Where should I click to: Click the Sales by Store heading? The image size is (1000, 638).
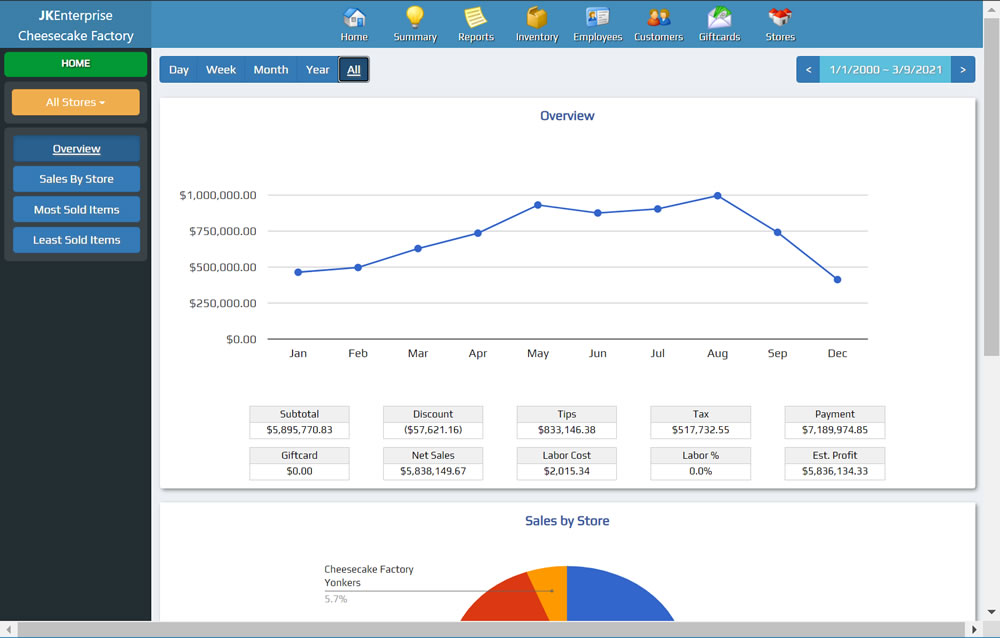pyautogui.click(x=567, y=521)
